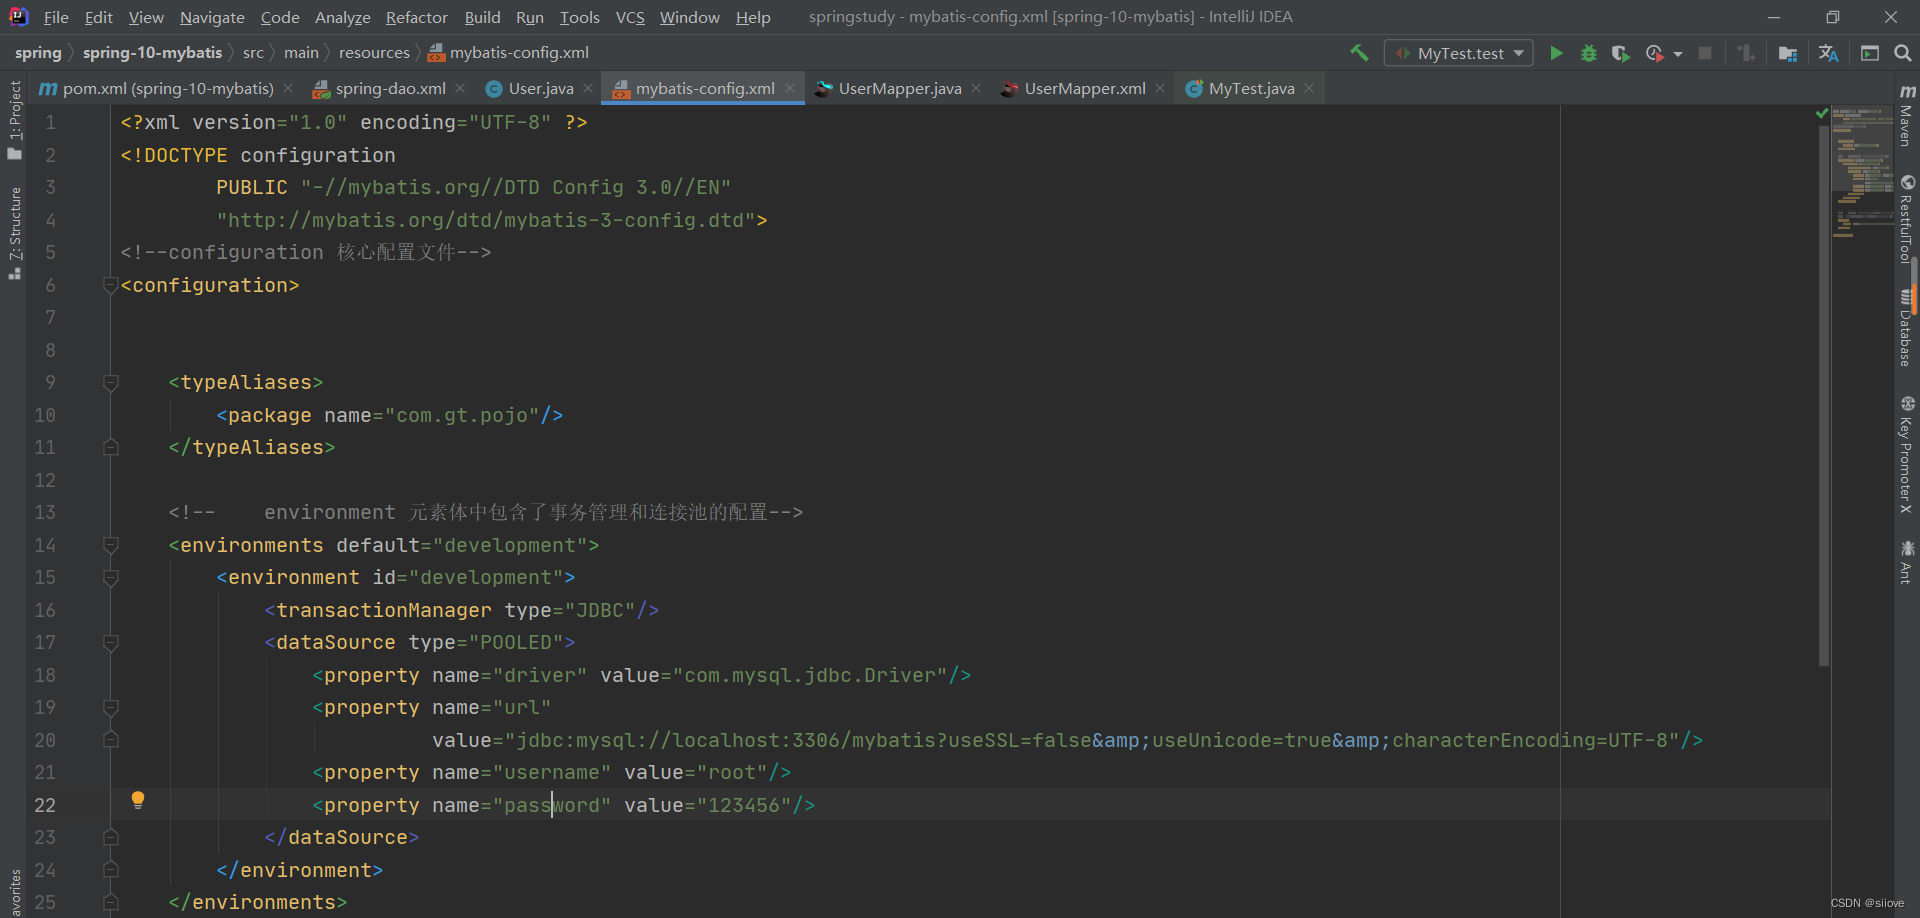Open Search Everywhere with the magnifier icon
Image resolution: width=1920 pixels, height=918 pixels.
click(1902, 53)
